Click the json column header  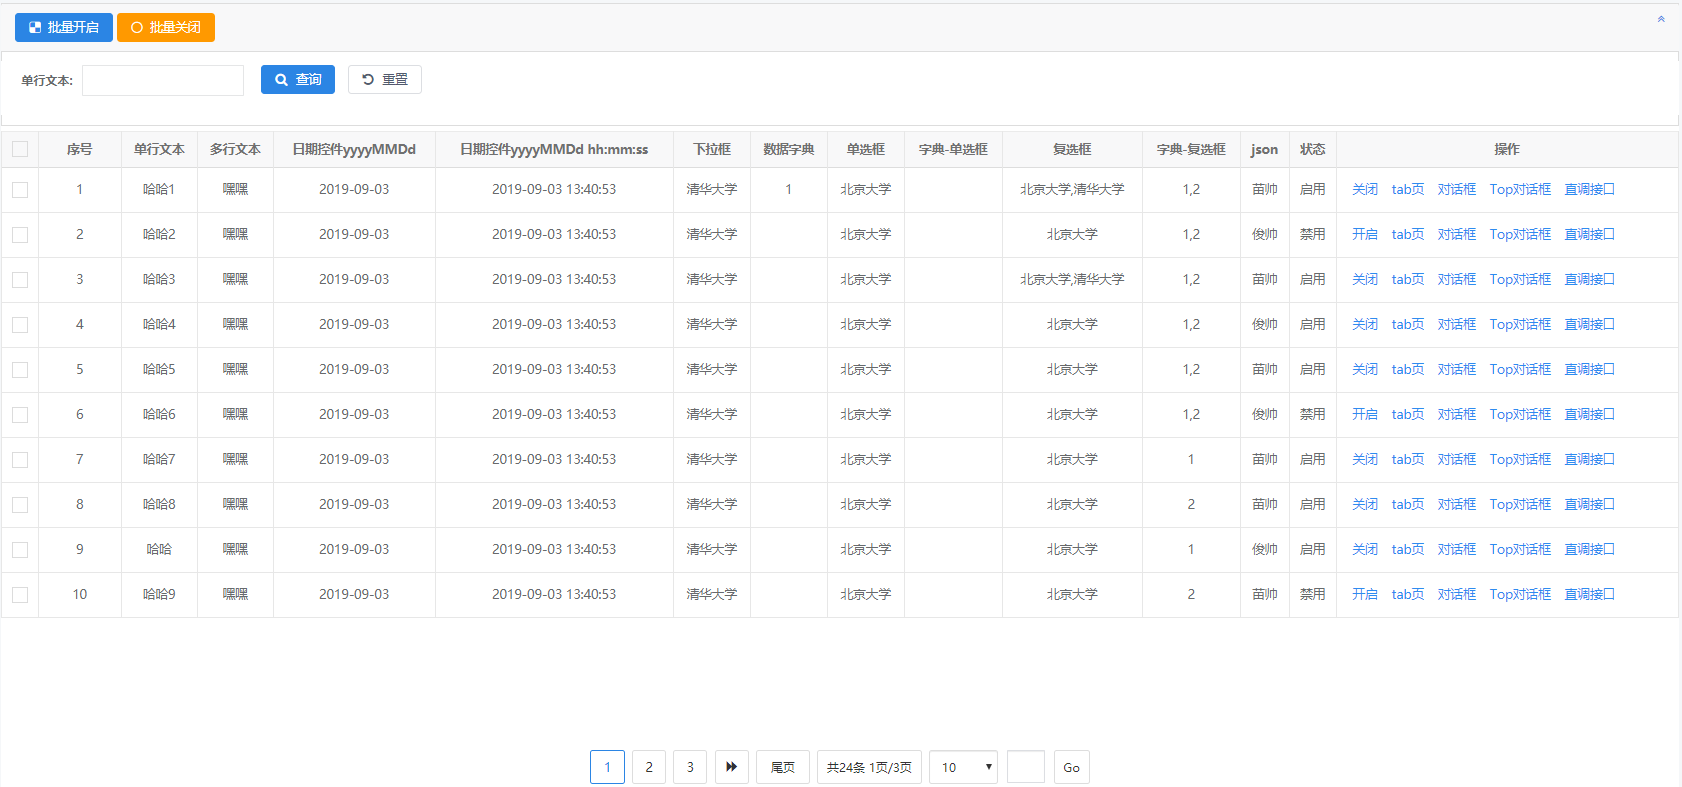coord(1264,149)
